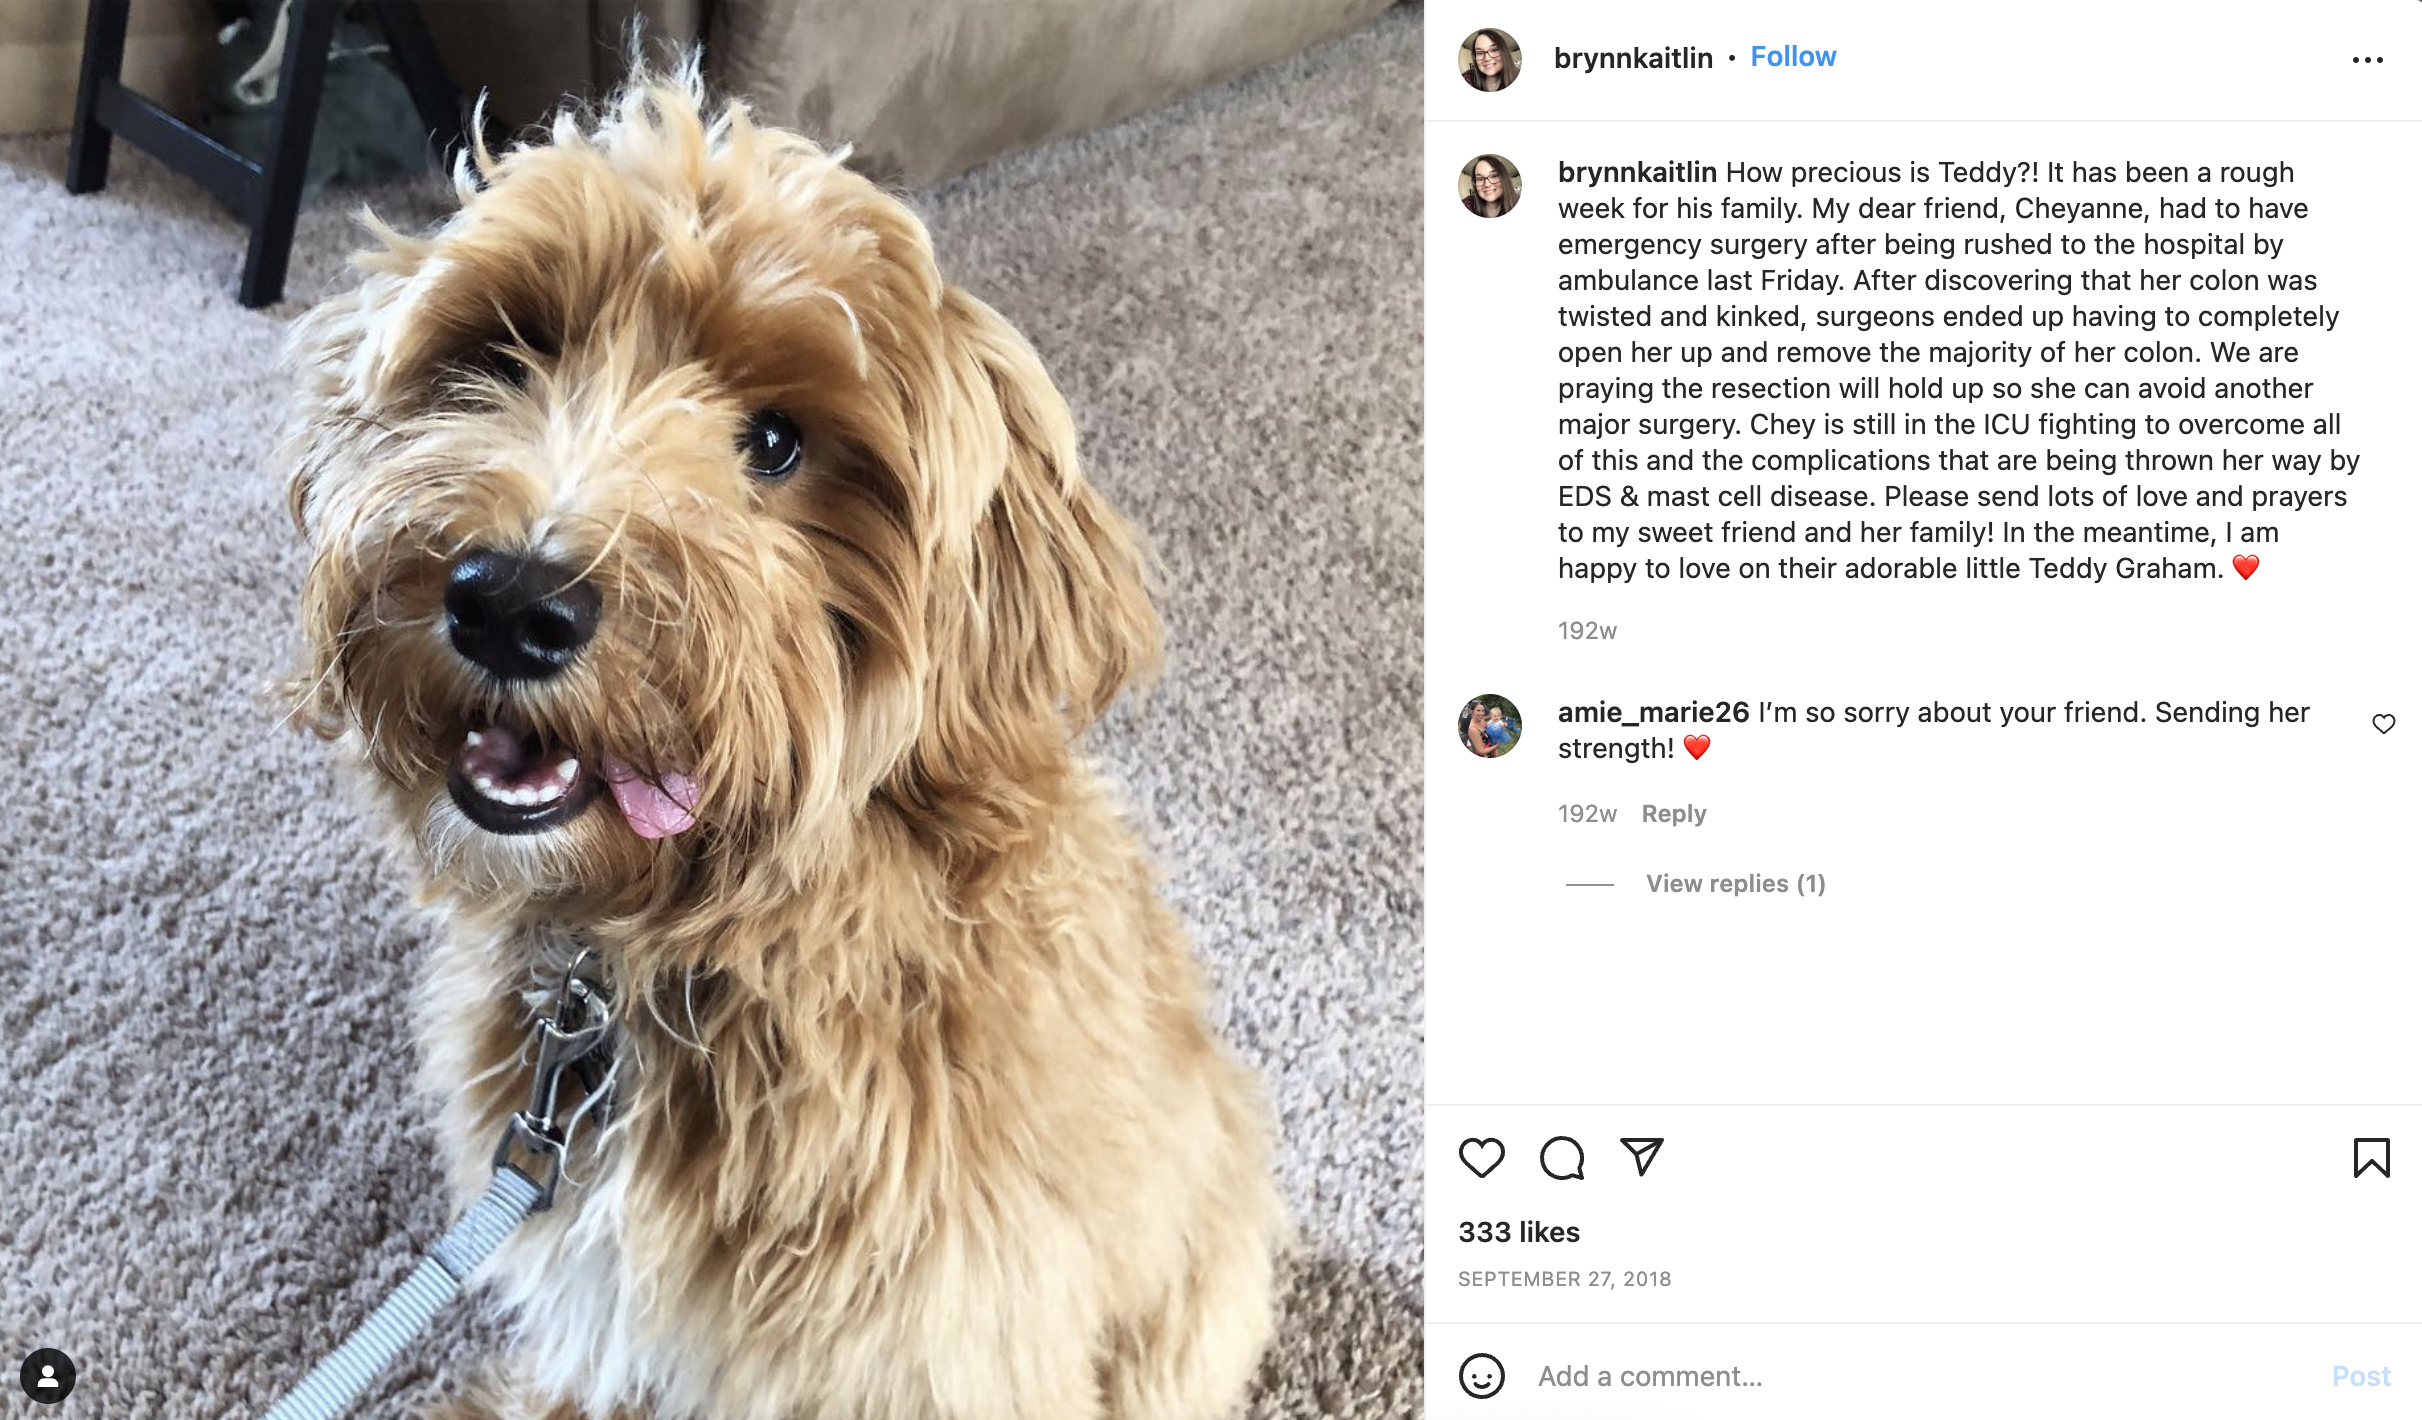The height and width of the screenshot is (1420, 2422).
Task: Open amie_marie26 username link
Action: (1653, 712)
